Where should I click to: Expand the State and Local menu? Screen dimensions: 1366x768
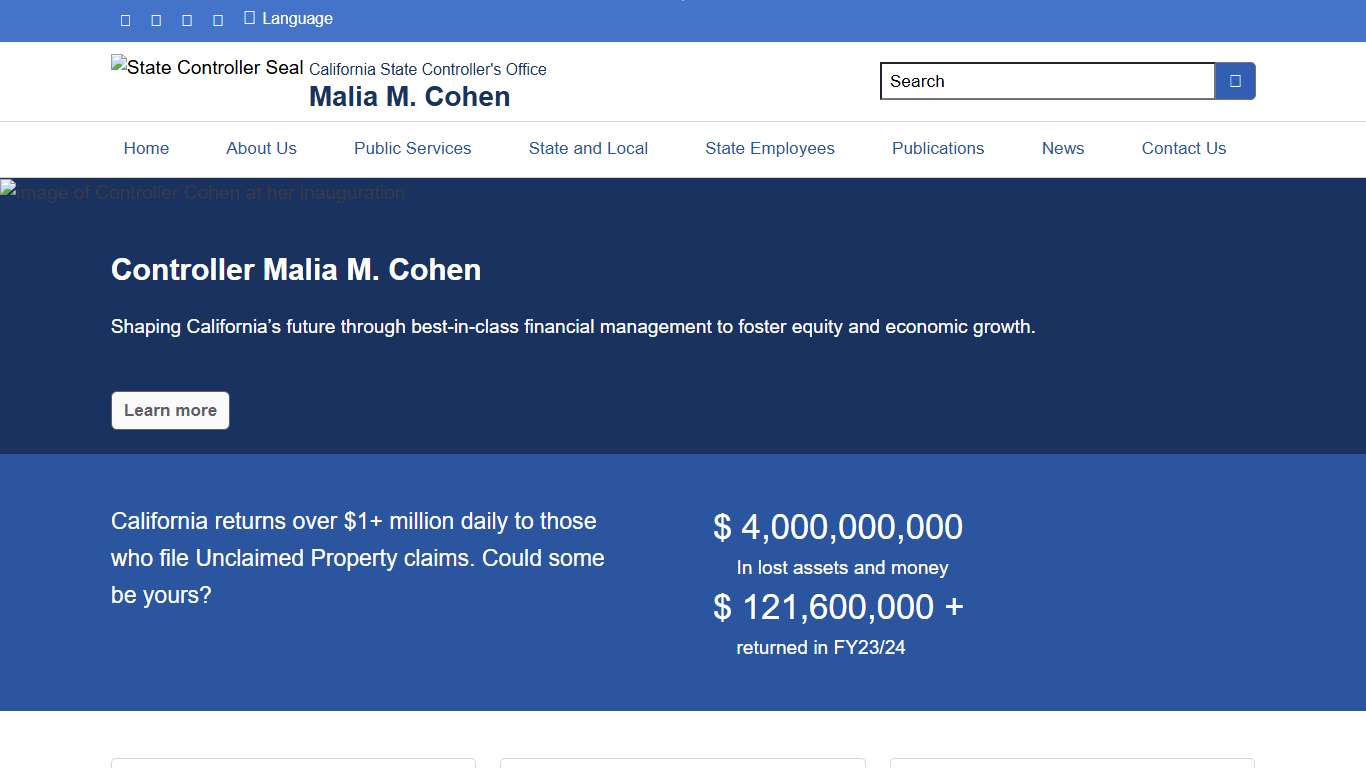click(x=588, y=148)
